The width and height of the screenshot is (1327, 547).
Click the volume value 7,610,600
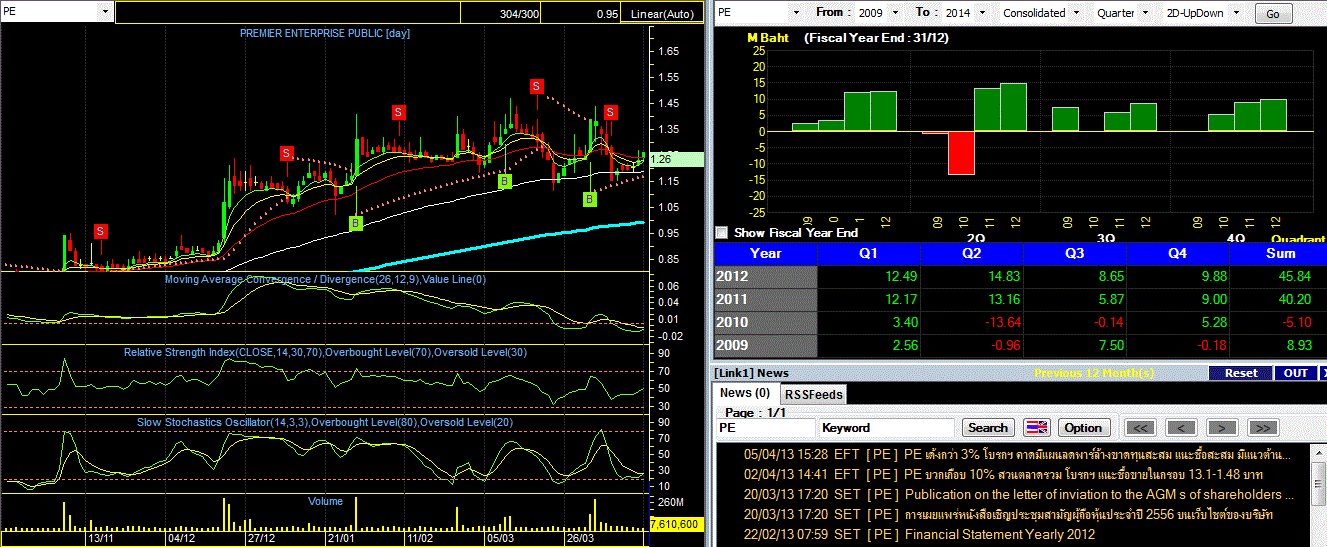pyautogui.click(x=675, y=523)
